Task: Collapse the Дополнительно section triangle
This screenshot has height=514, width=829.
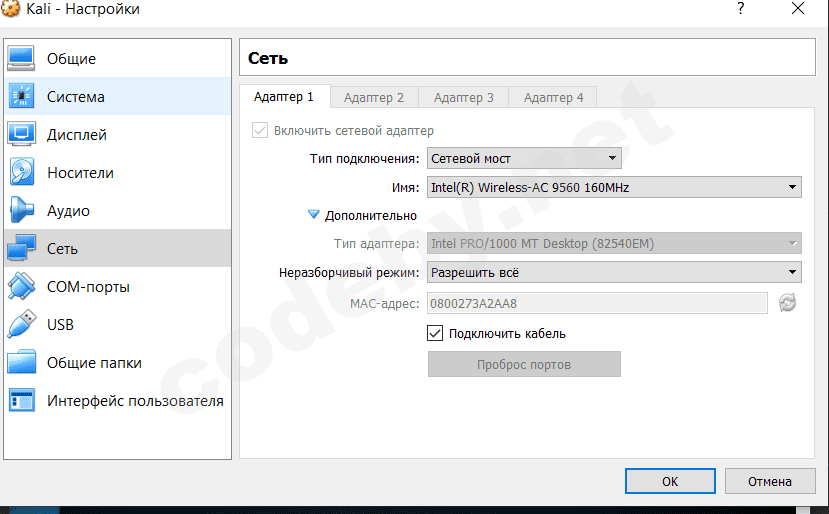Action: 314,215
